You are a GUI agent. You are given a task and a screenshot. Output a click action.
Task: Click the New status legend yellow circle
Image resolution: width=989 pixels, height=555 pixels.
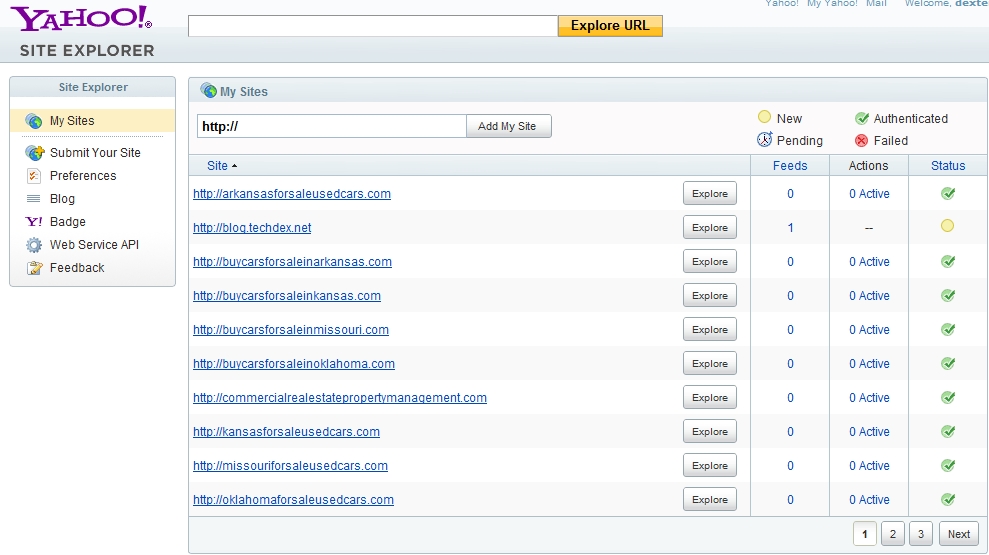[x=764, y=117]
